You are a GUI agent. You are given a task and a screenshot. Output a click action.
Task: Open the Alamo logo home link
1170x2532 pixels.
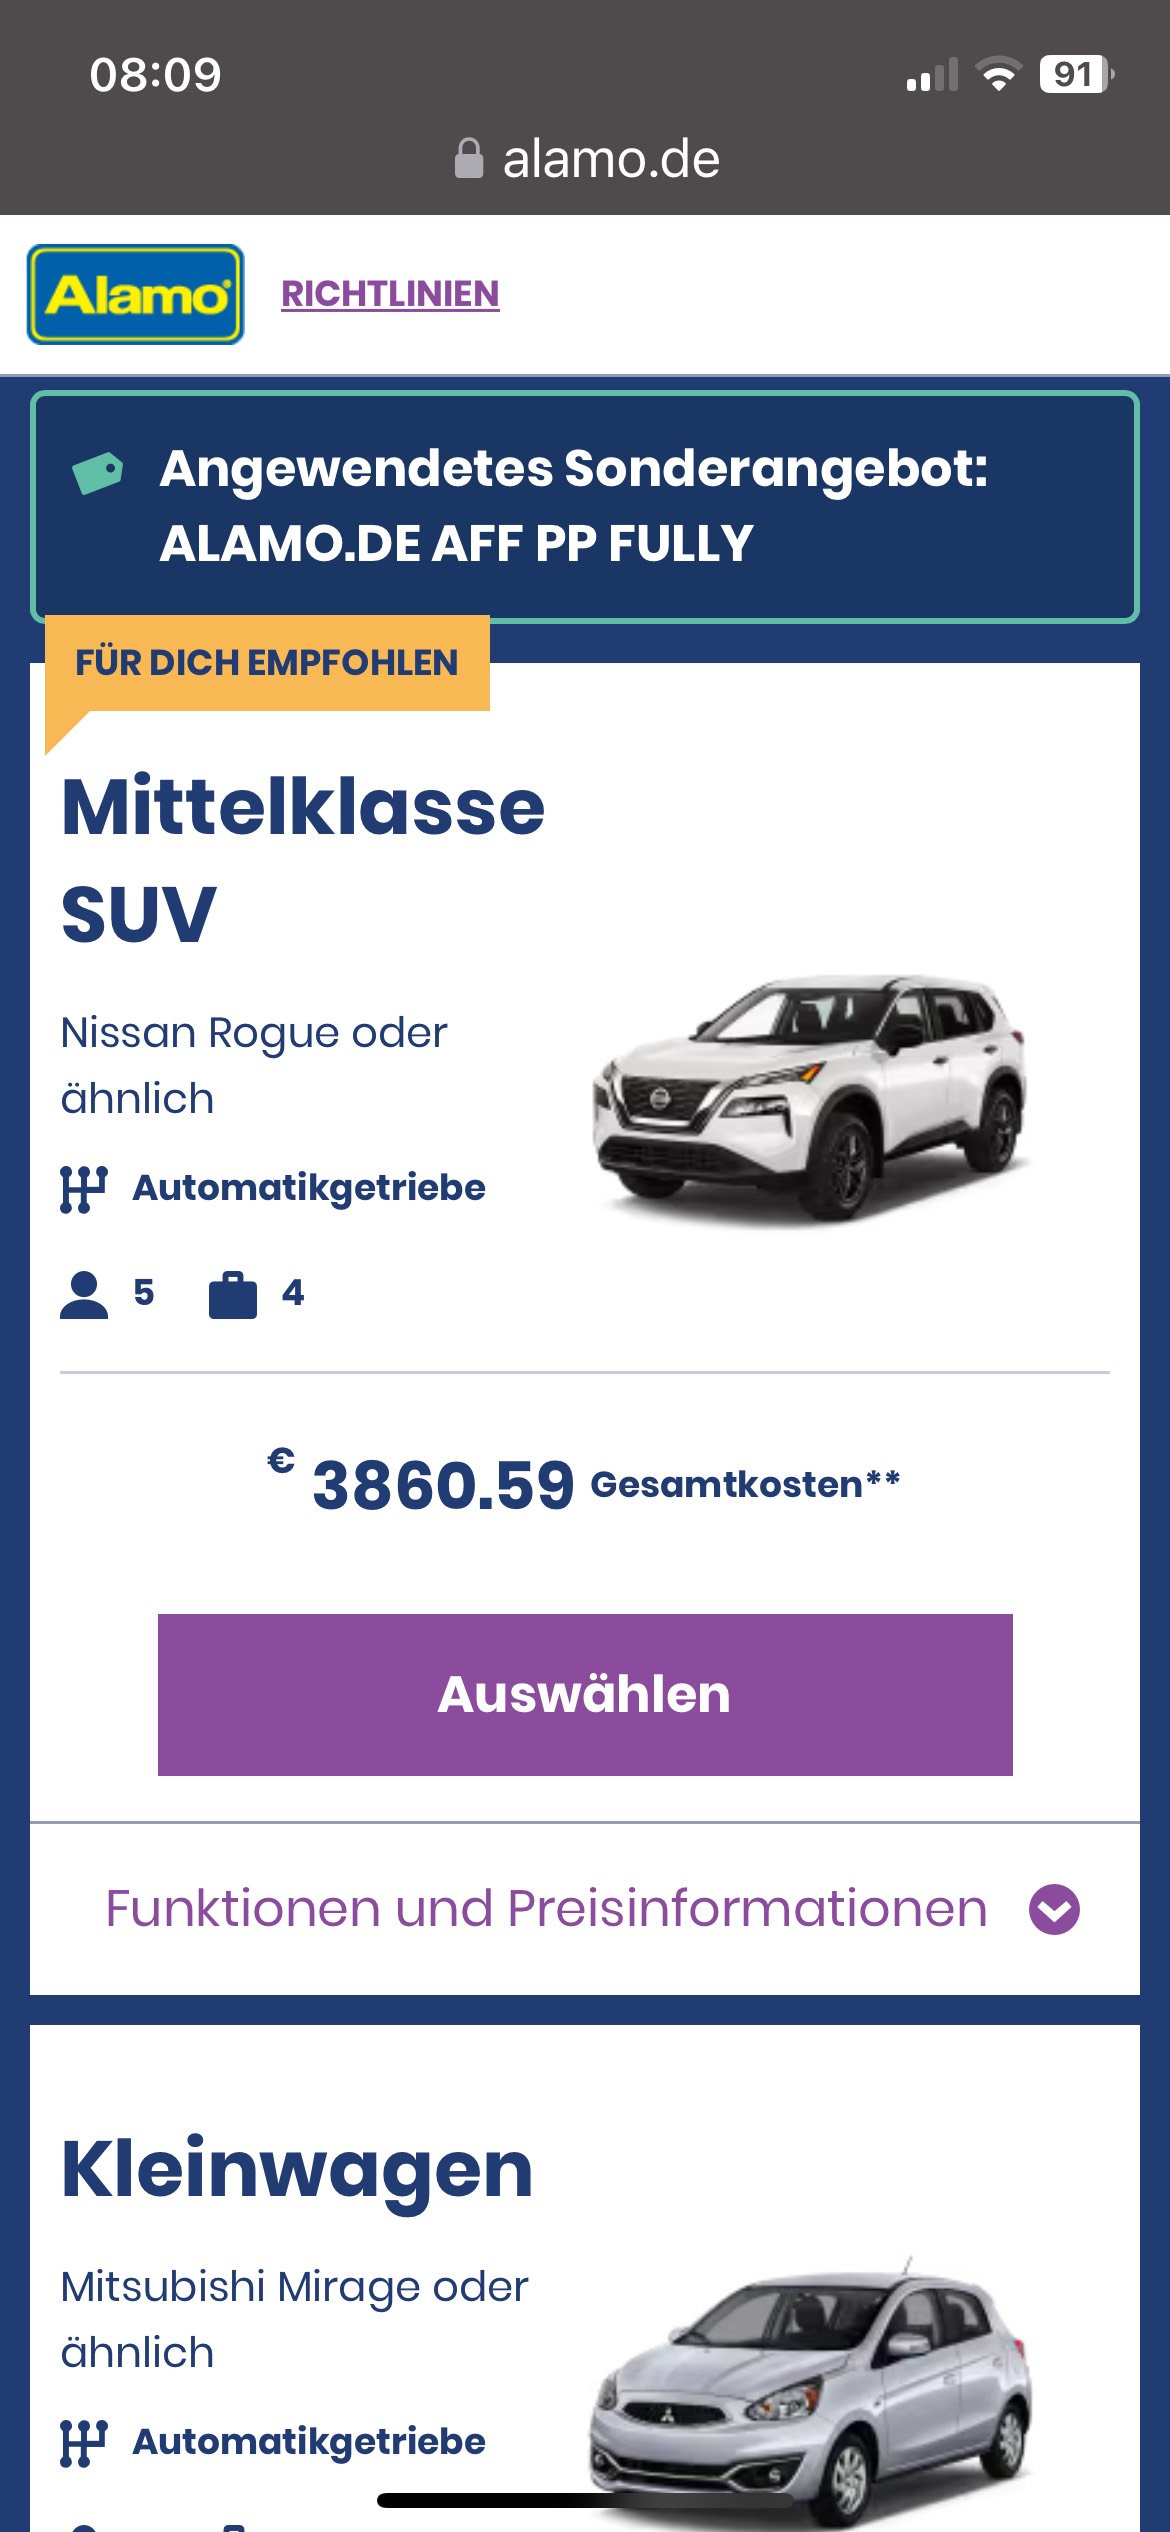coord(135,295)
